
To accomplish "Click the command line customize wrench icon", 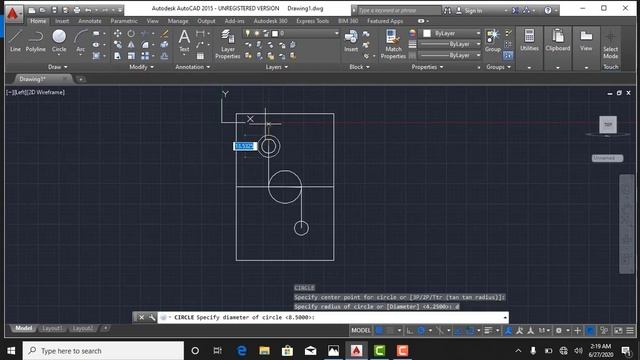I will pos(152,317).
